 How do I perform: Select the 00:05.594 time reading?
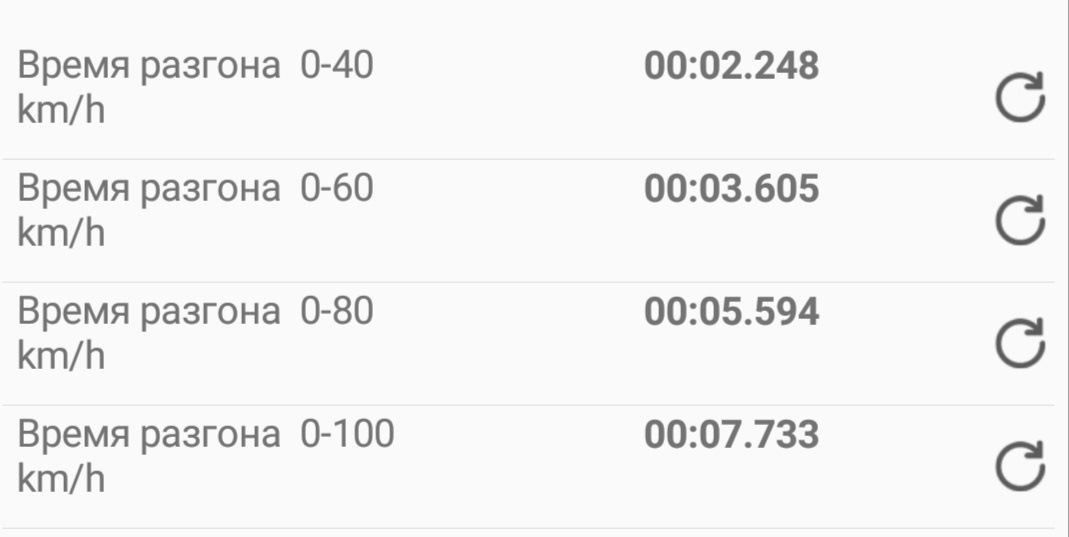tap(731, 313)
